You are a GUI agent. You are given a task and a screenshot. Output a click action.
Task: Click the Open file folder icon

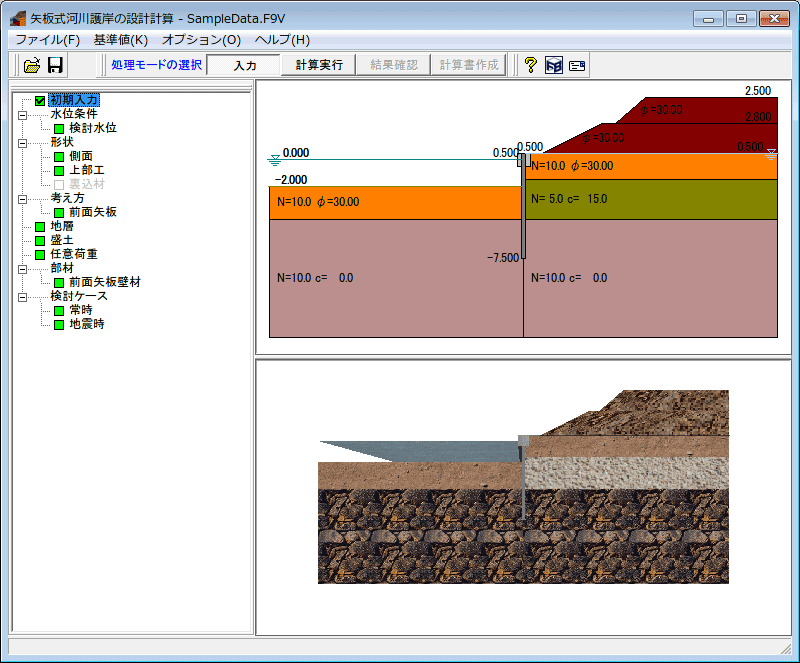[x=32, y=65]
